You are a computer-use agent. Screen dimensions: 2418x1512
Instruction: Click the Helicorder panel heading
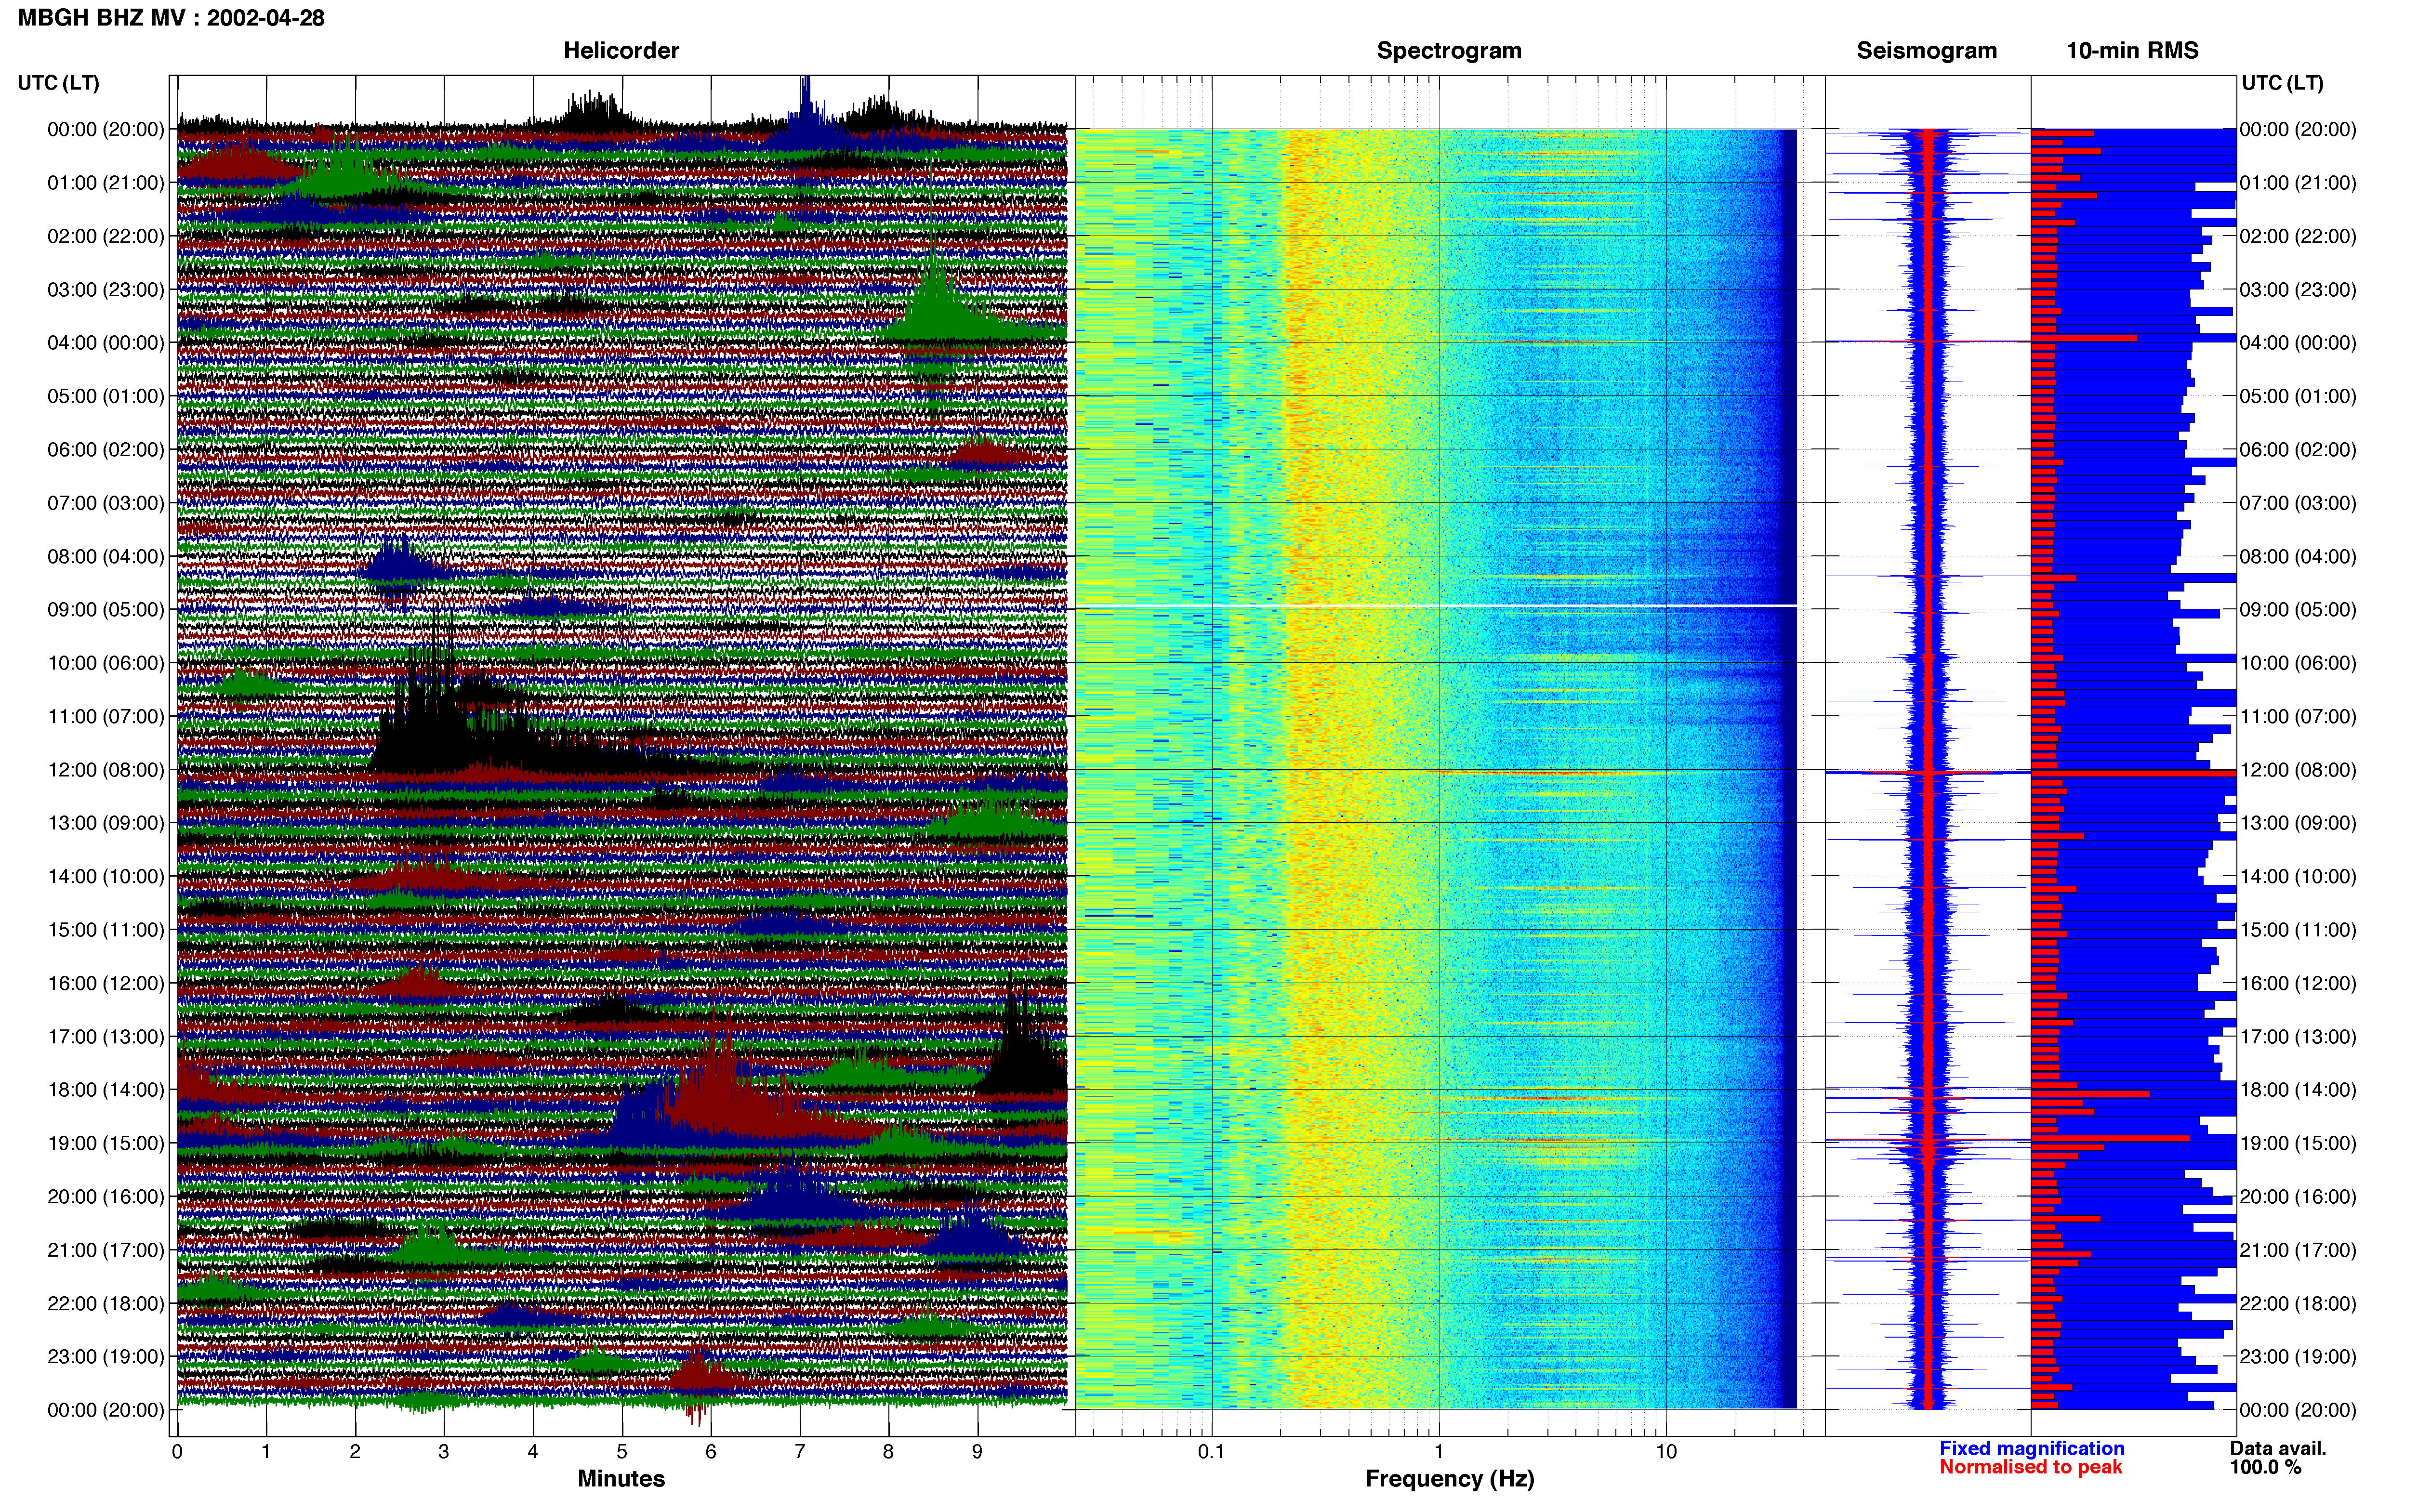point(621,50)
